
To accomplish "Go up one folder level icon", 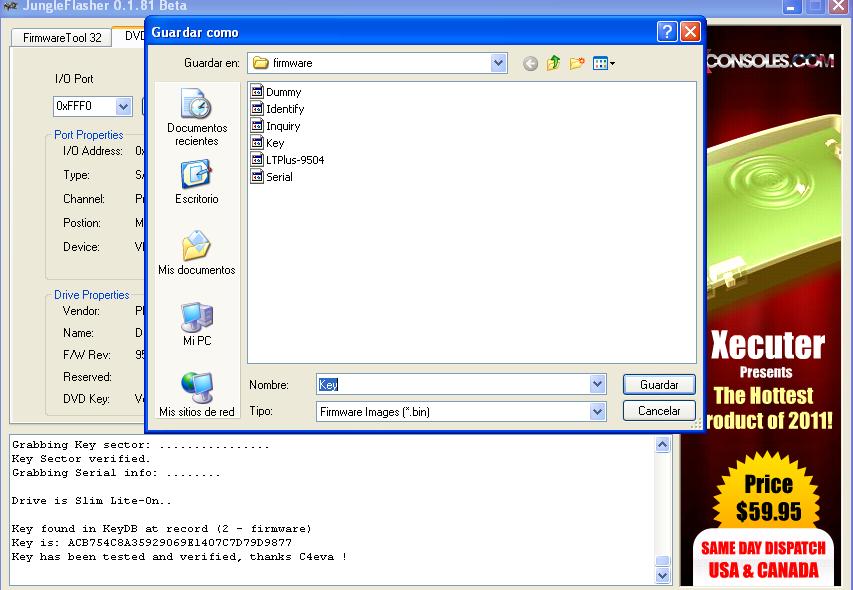I will tap(554, 63).
